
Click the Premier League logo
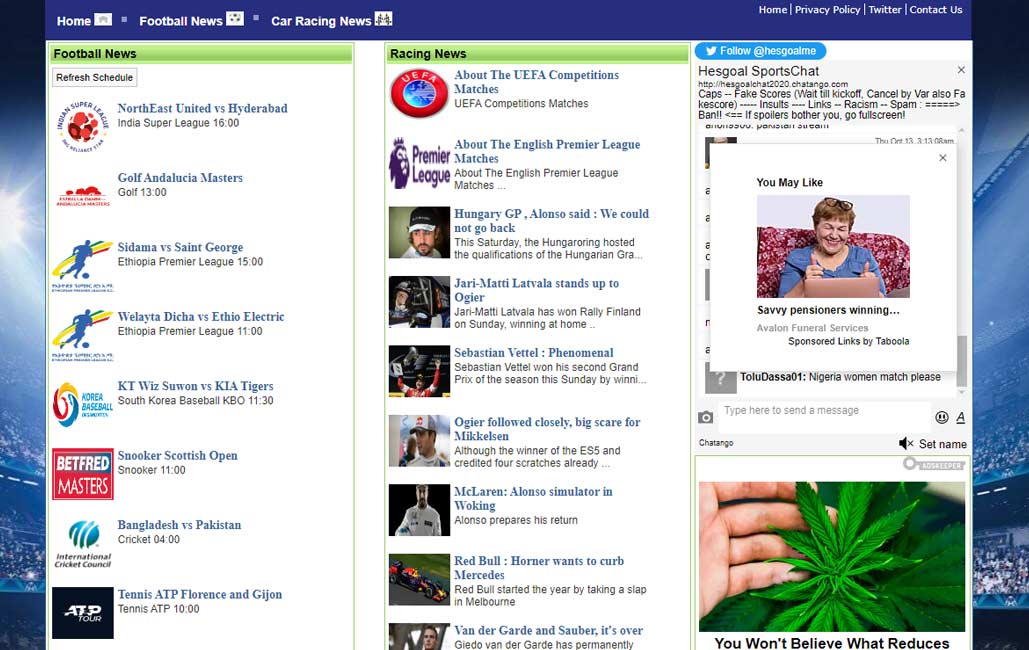point(419,163)
